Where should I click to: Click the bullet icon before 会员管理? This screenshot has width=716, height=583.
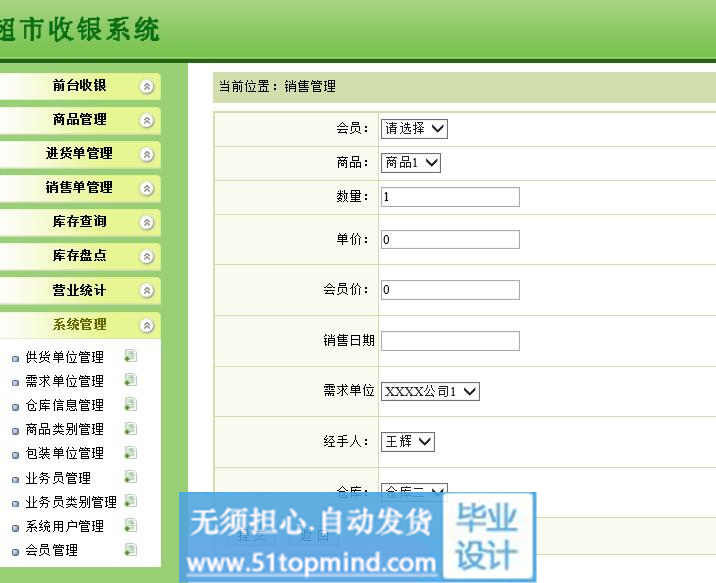click(x=16, y=552)
